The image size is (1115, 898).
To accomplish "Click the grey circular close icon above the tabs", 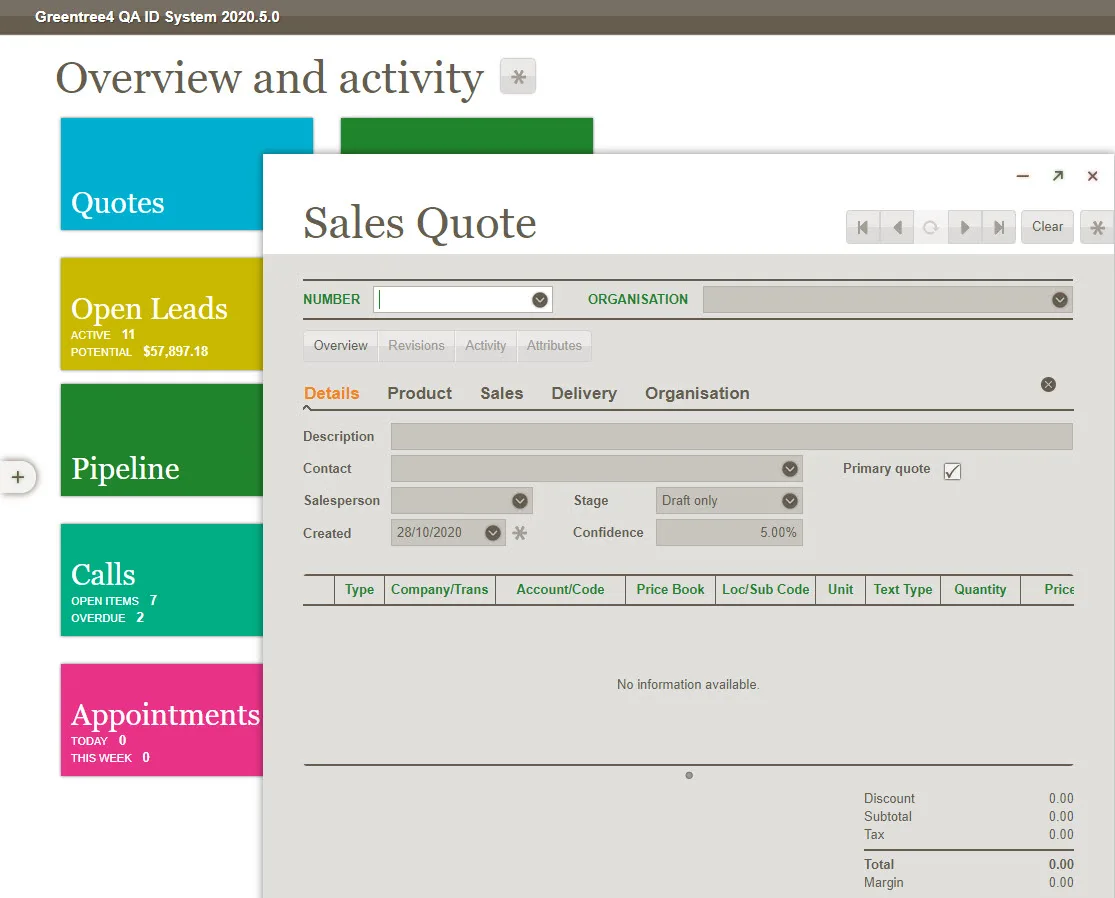I will pyautogui.click(x=1048, y=384).
